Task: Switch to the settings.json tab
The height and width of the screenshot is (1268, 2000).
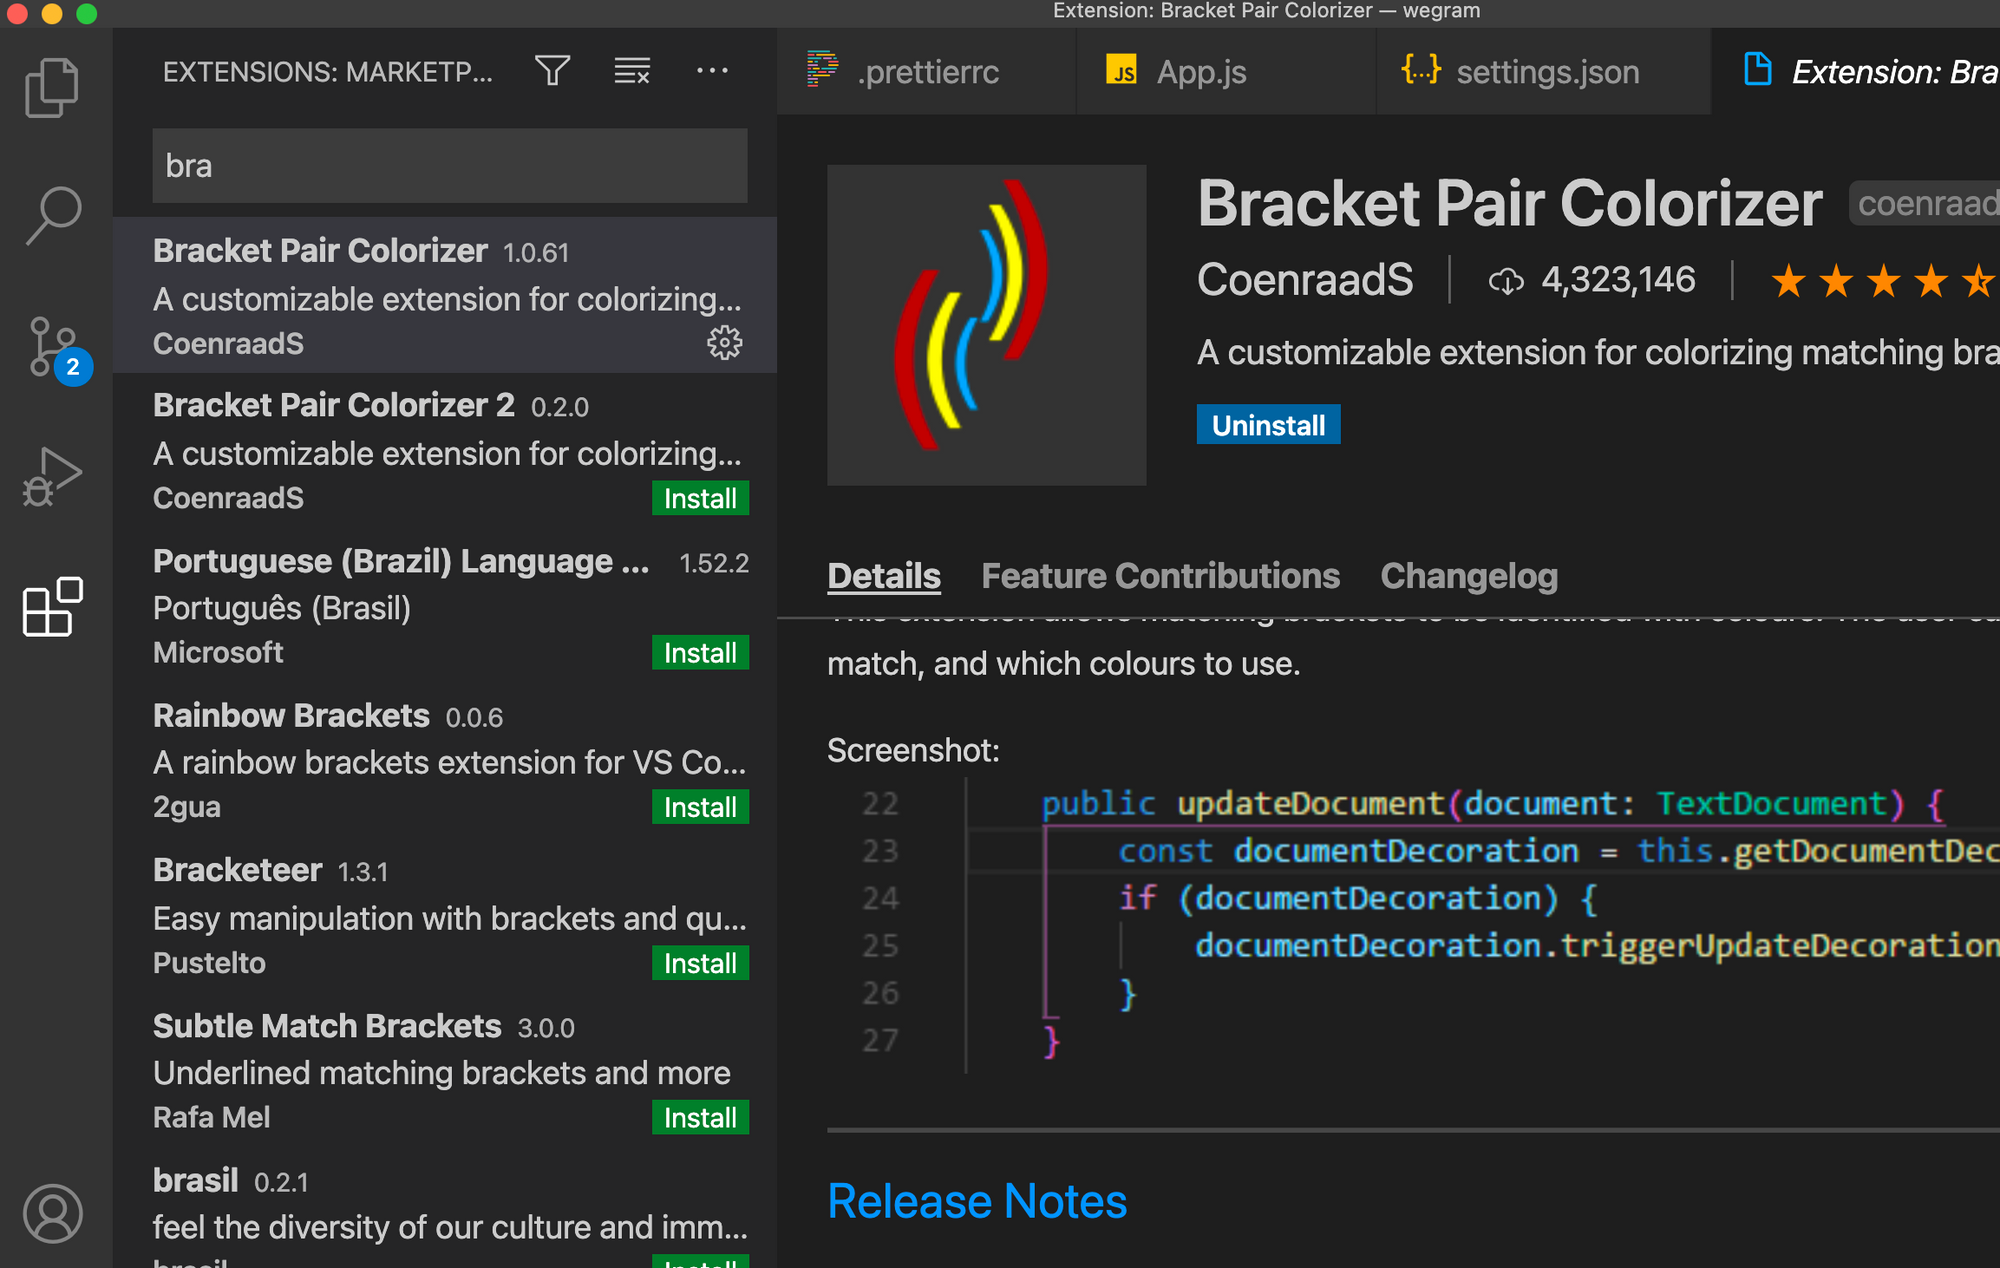Action: point(1546,72)
